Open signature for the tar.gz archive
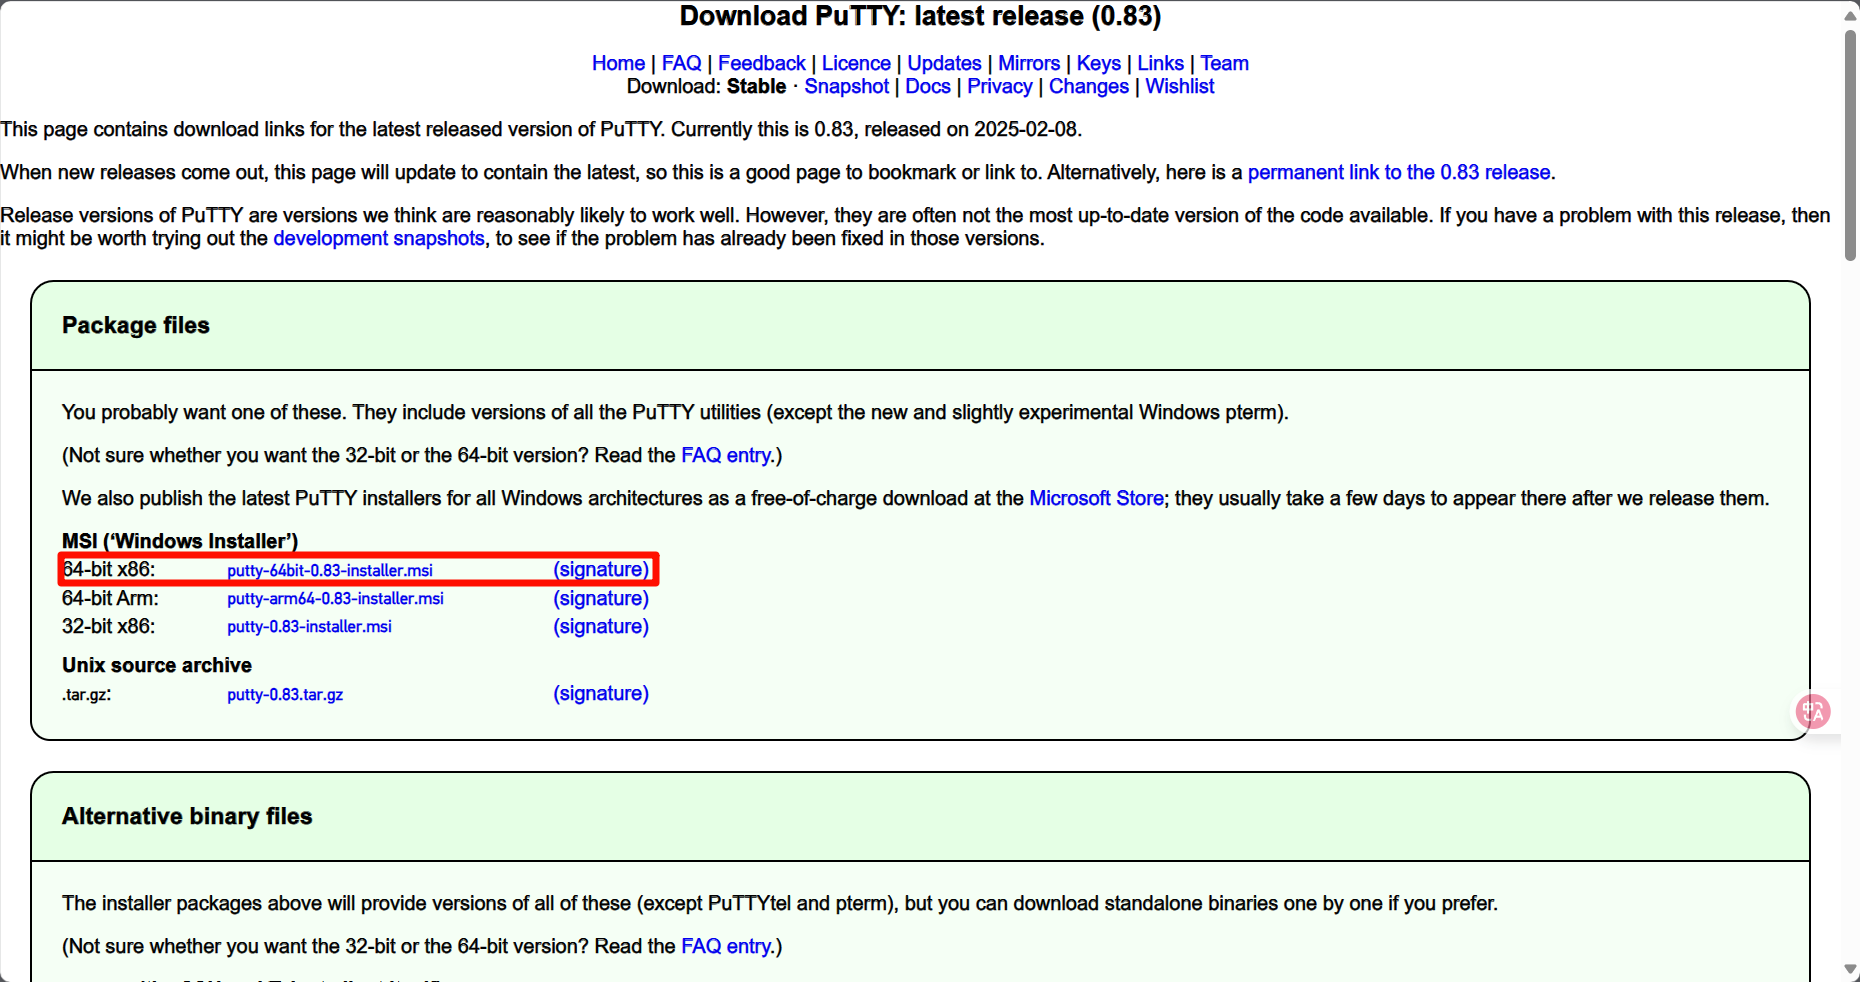Image resolution: width=1860 pixels, height=982 pixels. coord(601,693)
